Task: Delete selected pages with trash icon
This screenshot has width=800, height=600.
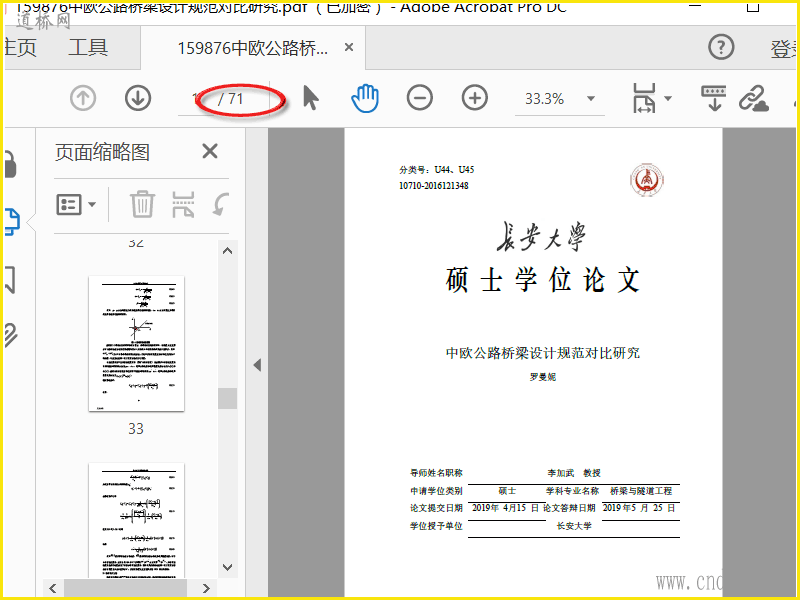Action: click(x=142, y=204)
